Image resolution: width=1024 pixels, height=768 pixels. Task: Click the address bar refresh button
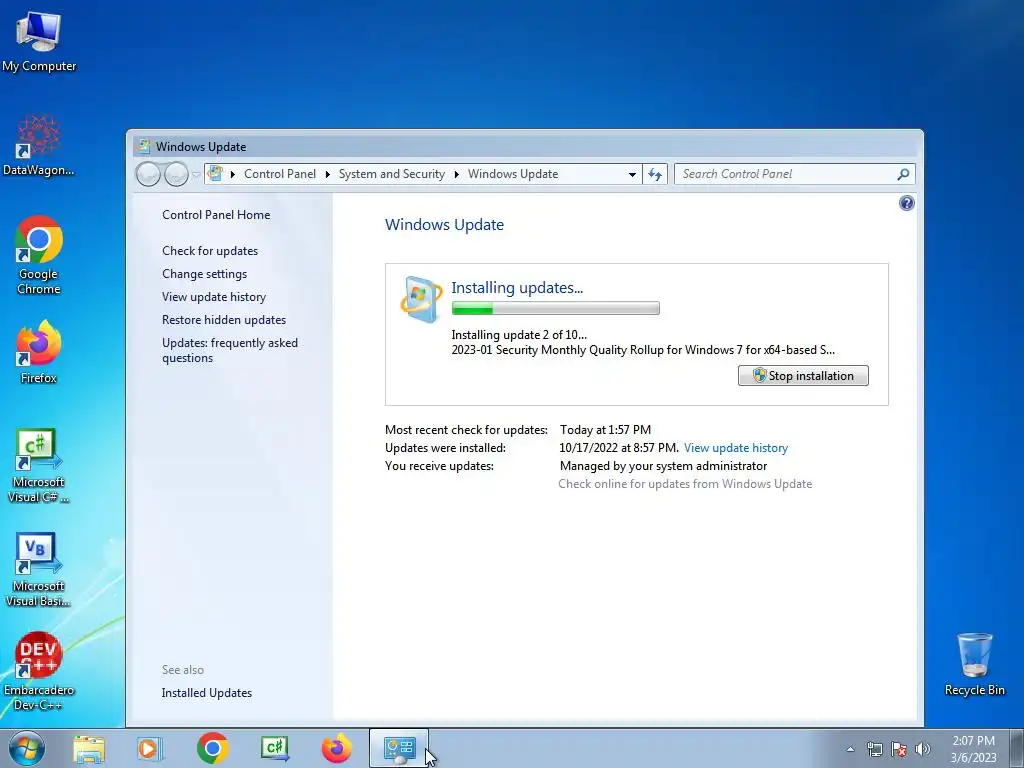(655, 174)
